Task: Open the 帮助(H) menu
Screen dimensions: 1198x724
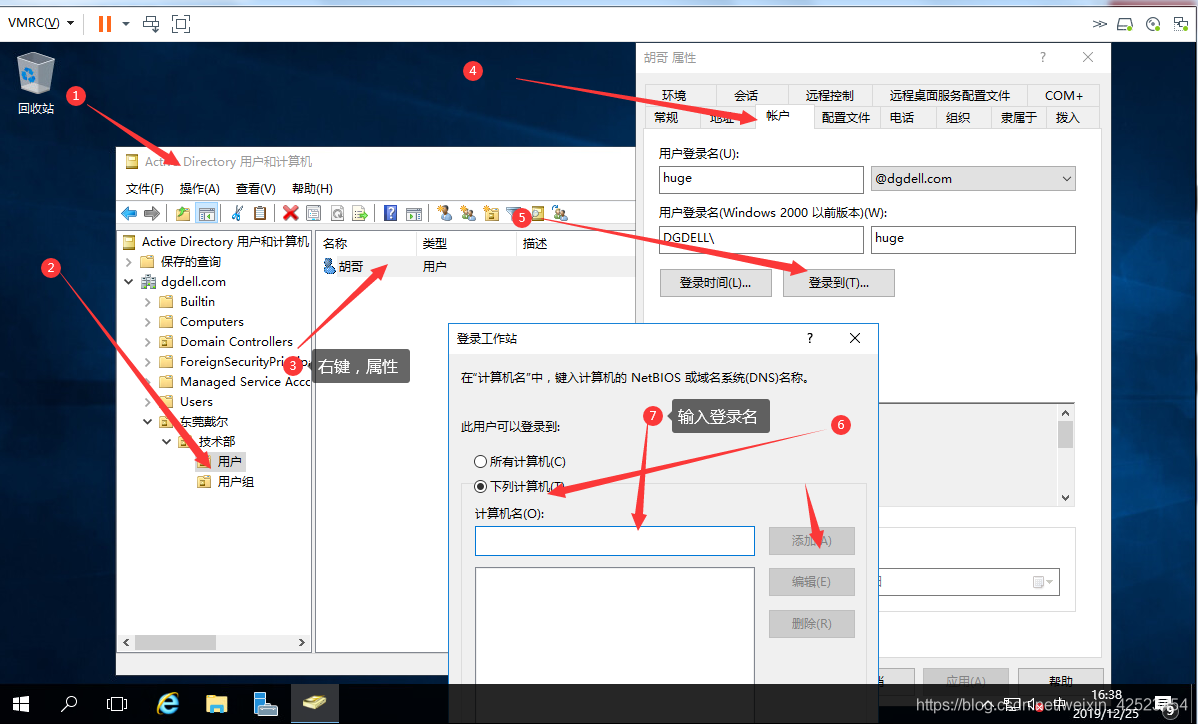Action: (312, 189)
